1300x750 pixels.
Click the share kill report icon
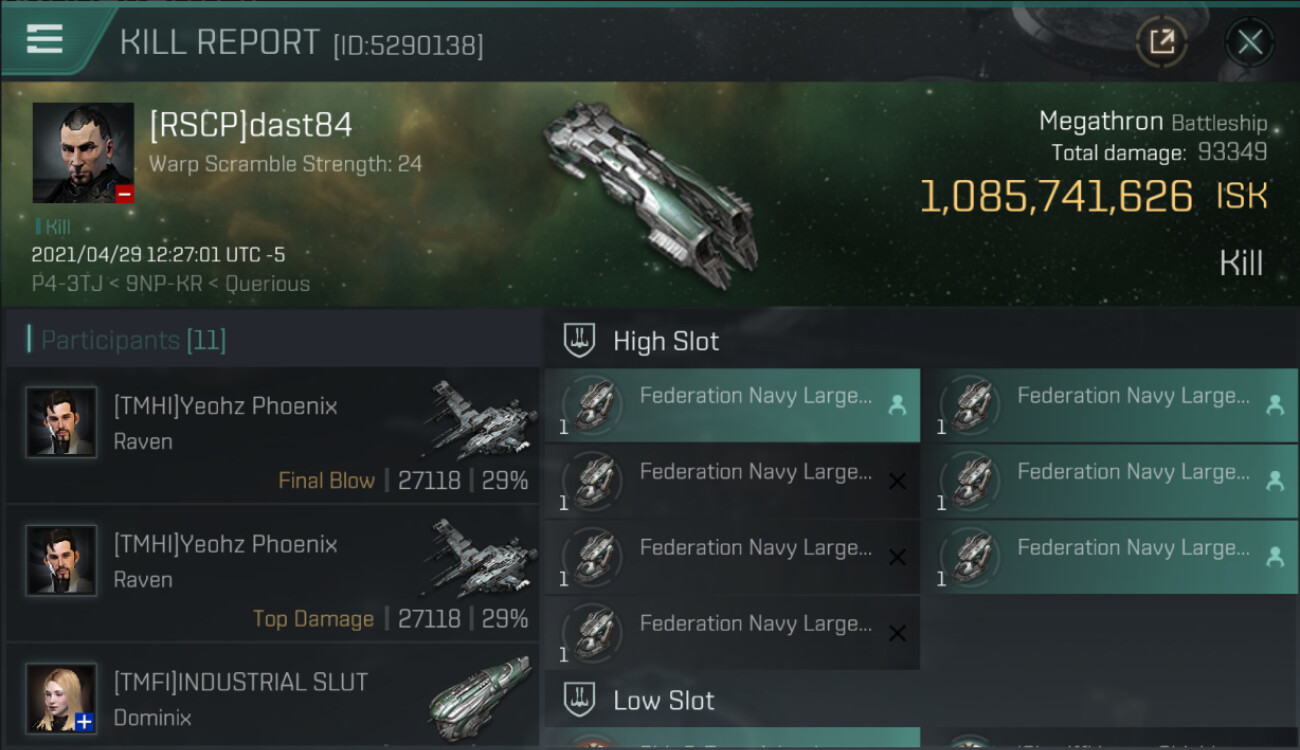pyautogui.click(x=1161, y=42)
